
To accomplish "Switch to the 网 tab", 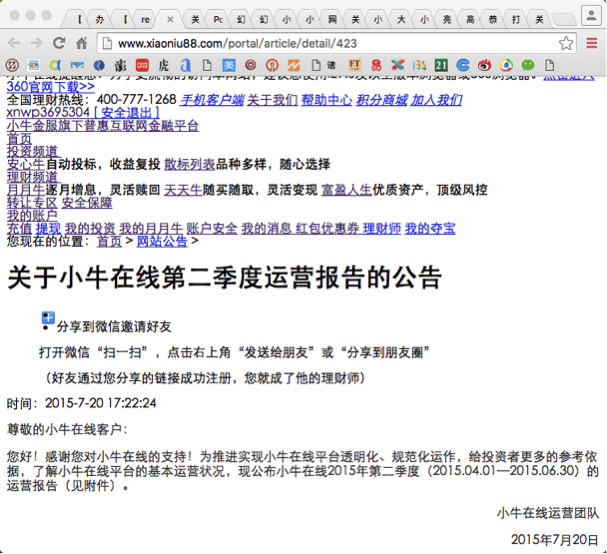I will (x=333, y=19).
